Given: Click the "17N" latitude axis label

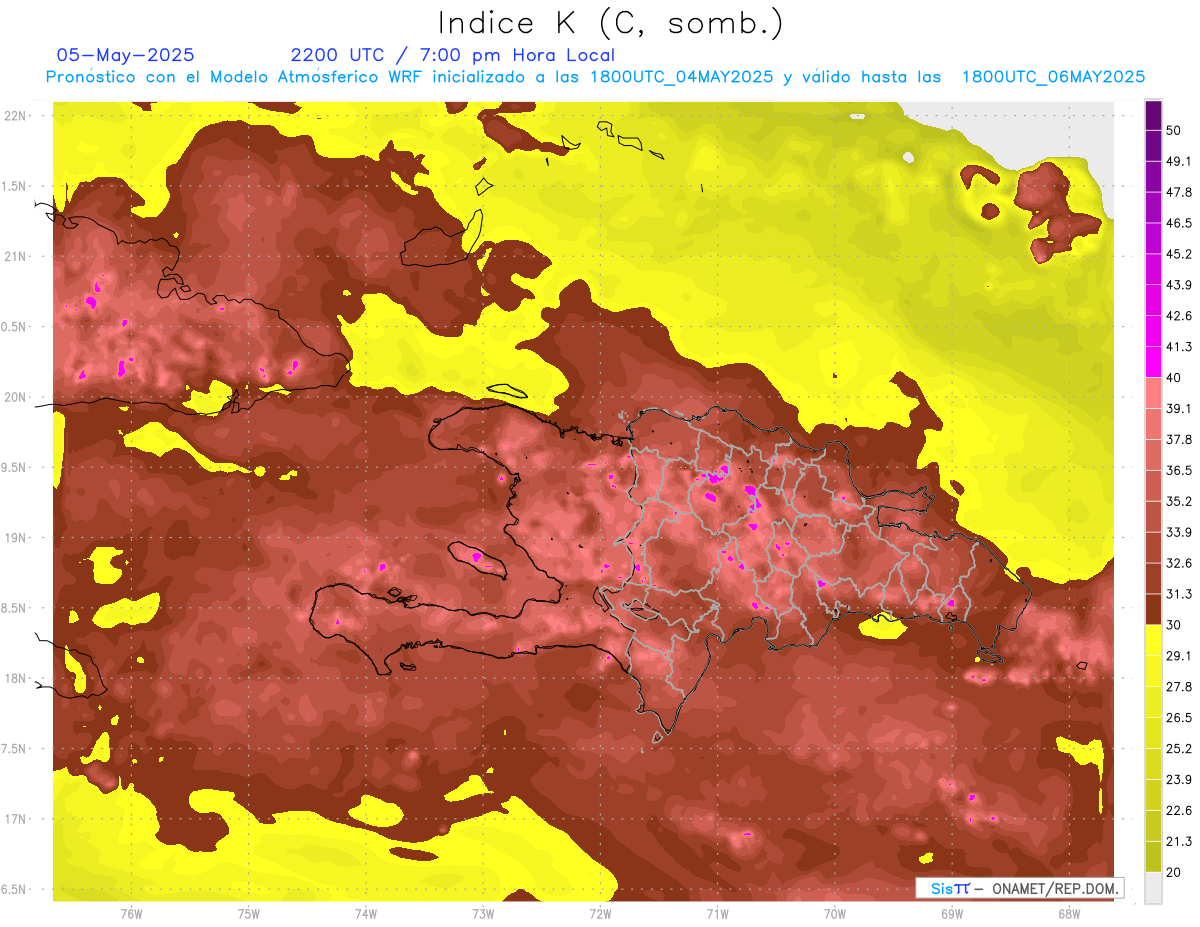Looking at the screenshot, I should 15,819.
